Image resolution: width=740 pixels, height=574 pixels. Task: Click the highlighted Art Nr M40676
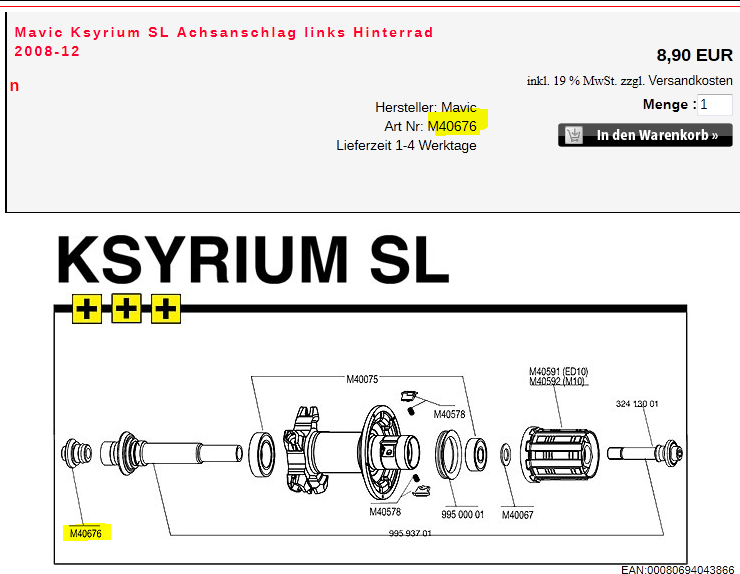pos(452,126)
